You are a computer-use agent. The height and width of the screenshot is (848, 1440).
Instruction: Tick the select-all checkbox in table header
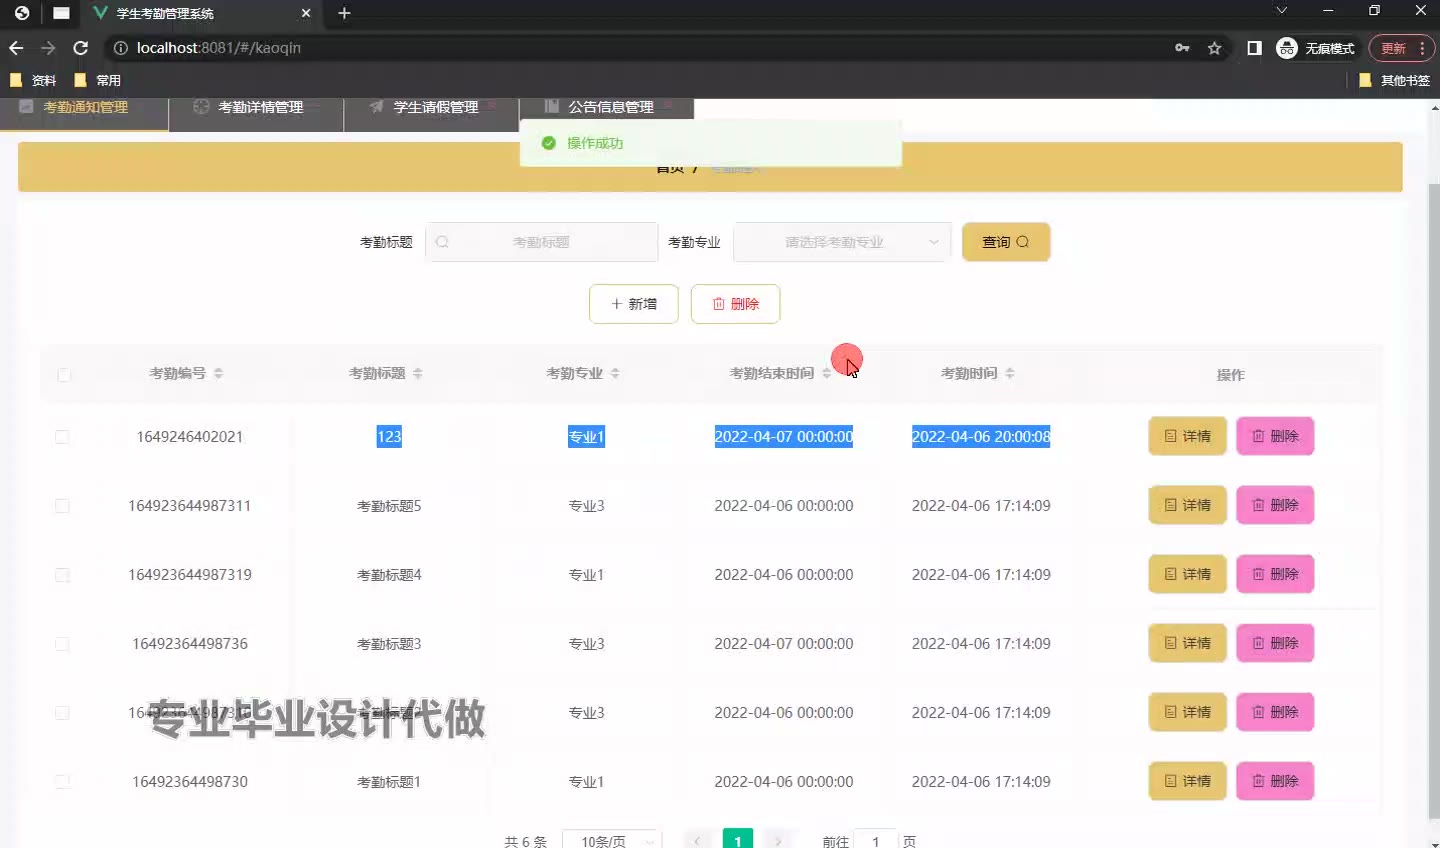(64, 375)
